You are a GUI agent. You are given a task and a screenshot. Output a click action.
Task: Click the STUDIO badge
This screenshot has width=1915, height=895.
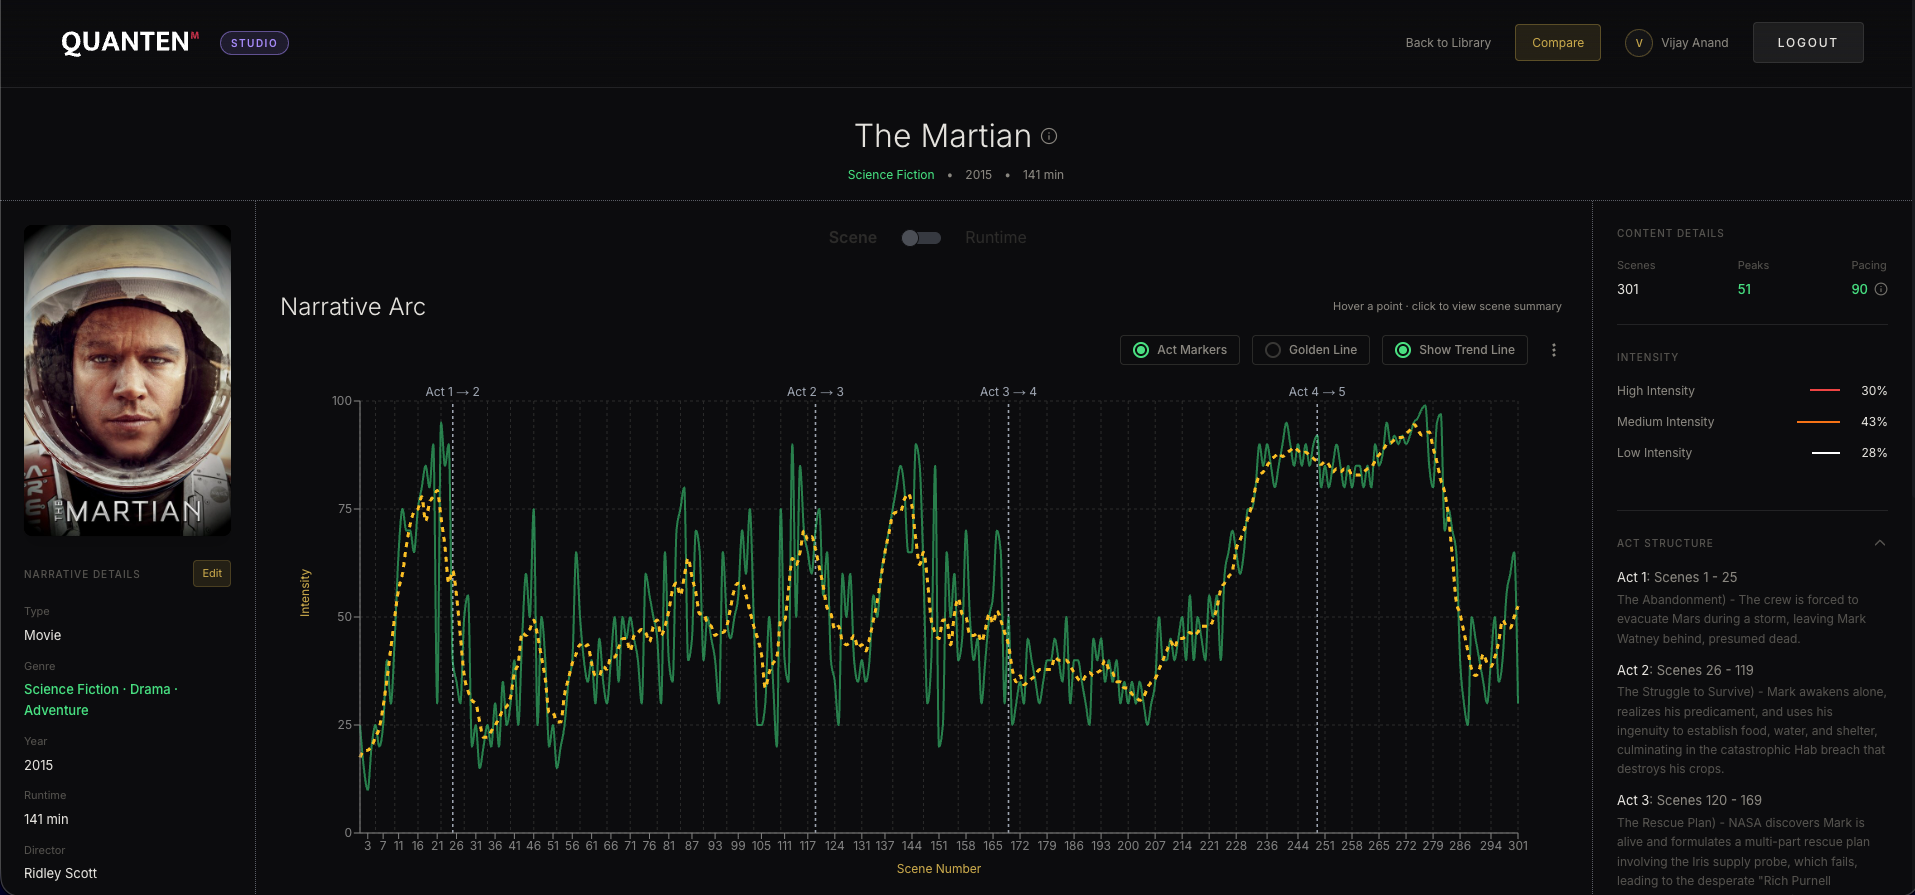click(x=254, y=43)
